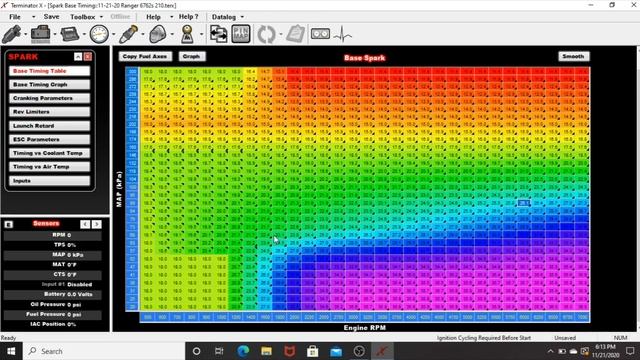Expand the shifter knob icon dropdown arrow

point(201,35)
